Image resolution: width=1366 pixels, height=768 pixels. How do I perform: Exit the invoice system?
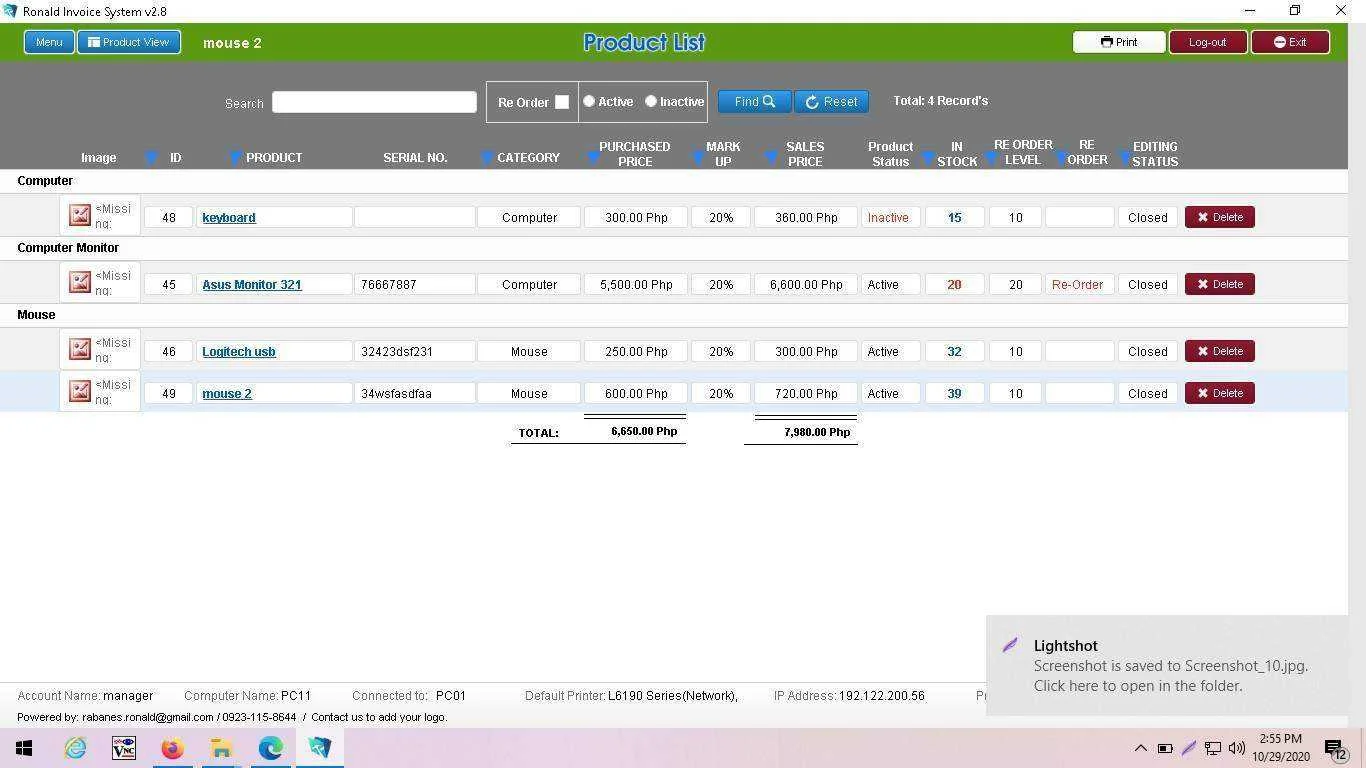tap(1290, 42)
